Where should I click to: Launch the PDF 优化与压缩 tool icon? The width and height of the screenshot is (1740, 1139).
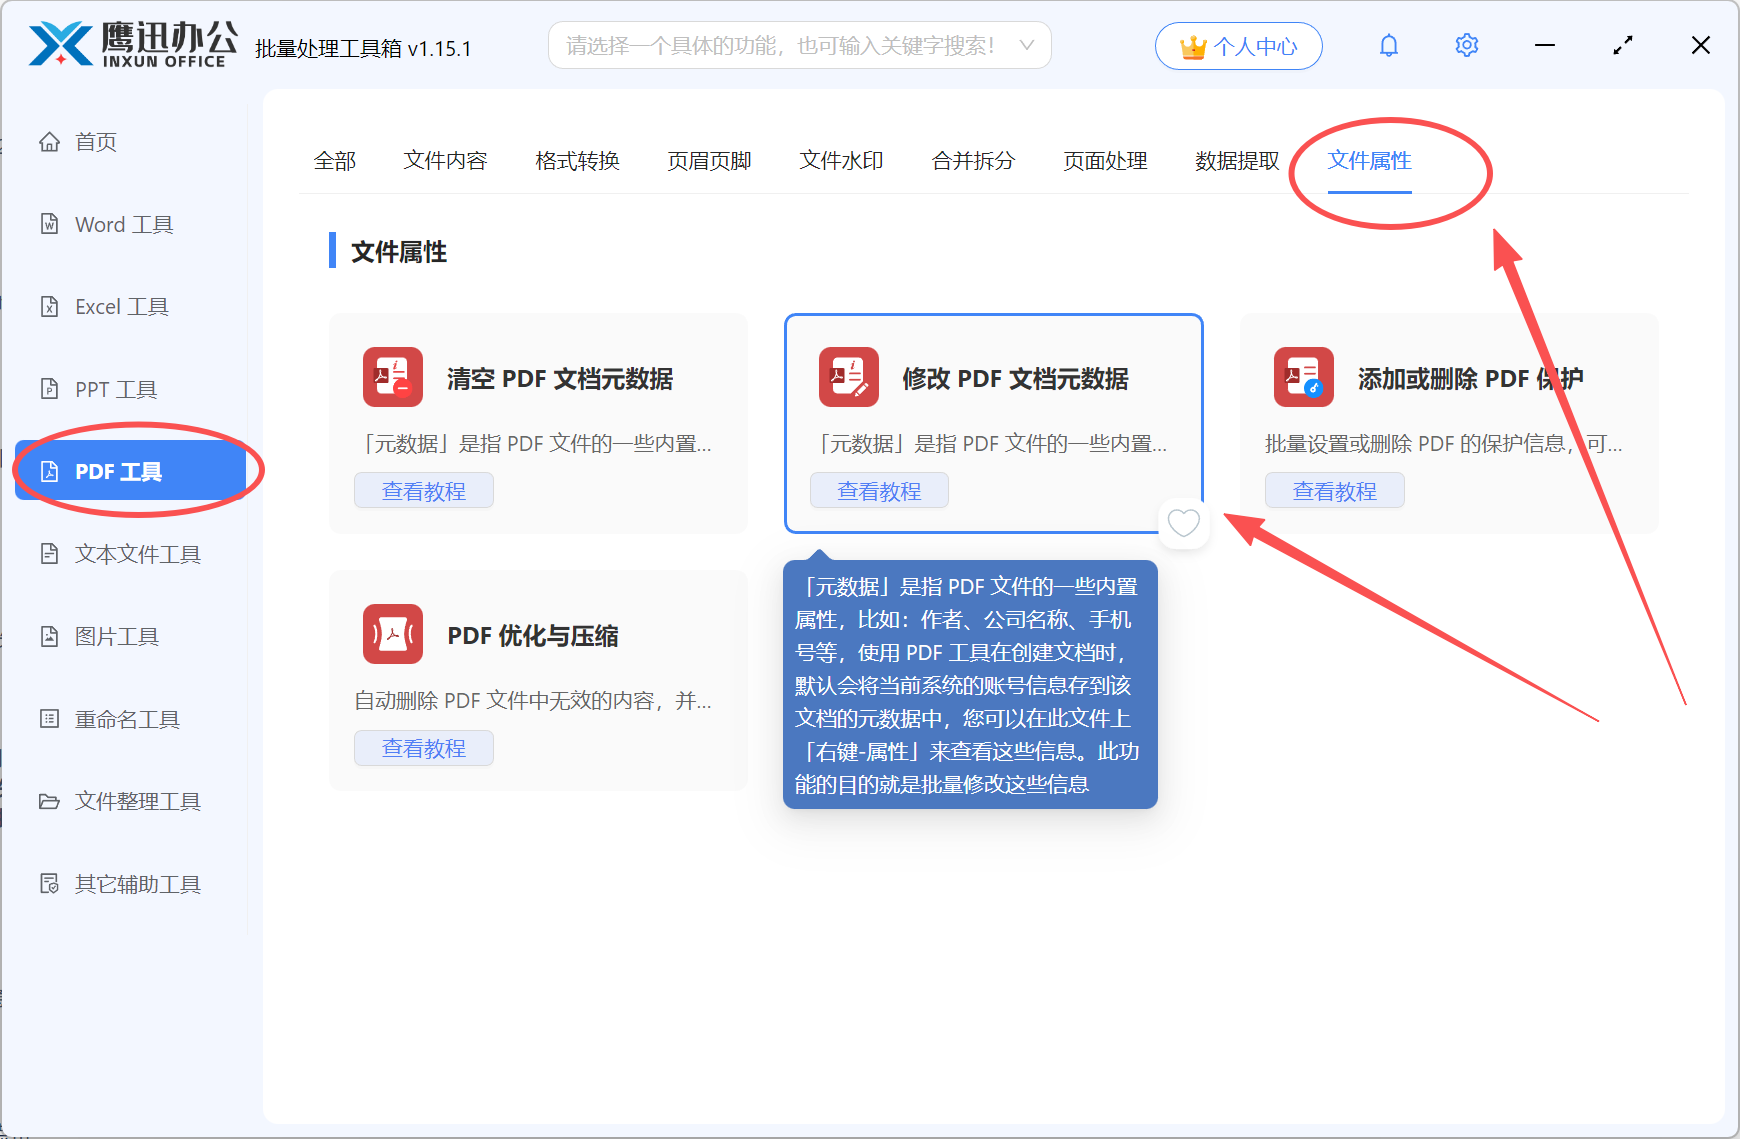392,634
